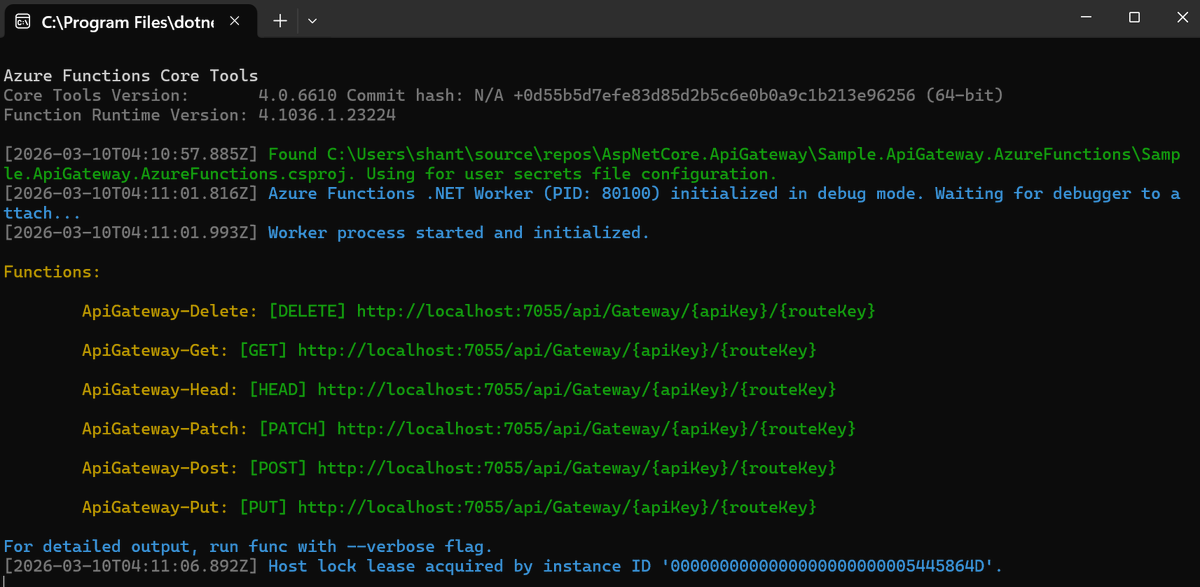Click the "ApiGateway-Head:" function name

tap(160, 389)
